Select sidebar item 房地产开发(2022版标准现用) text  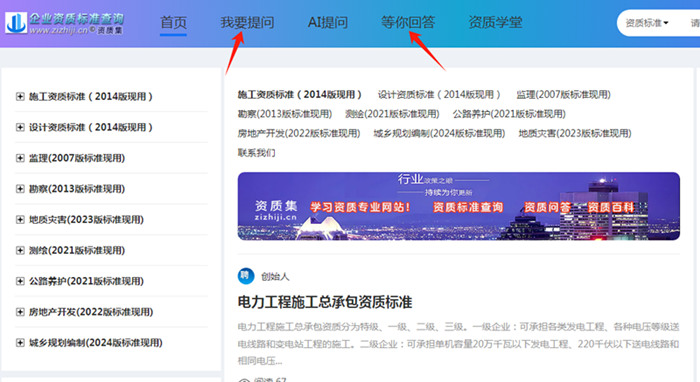pyautogui.click(x=91, y=312)
